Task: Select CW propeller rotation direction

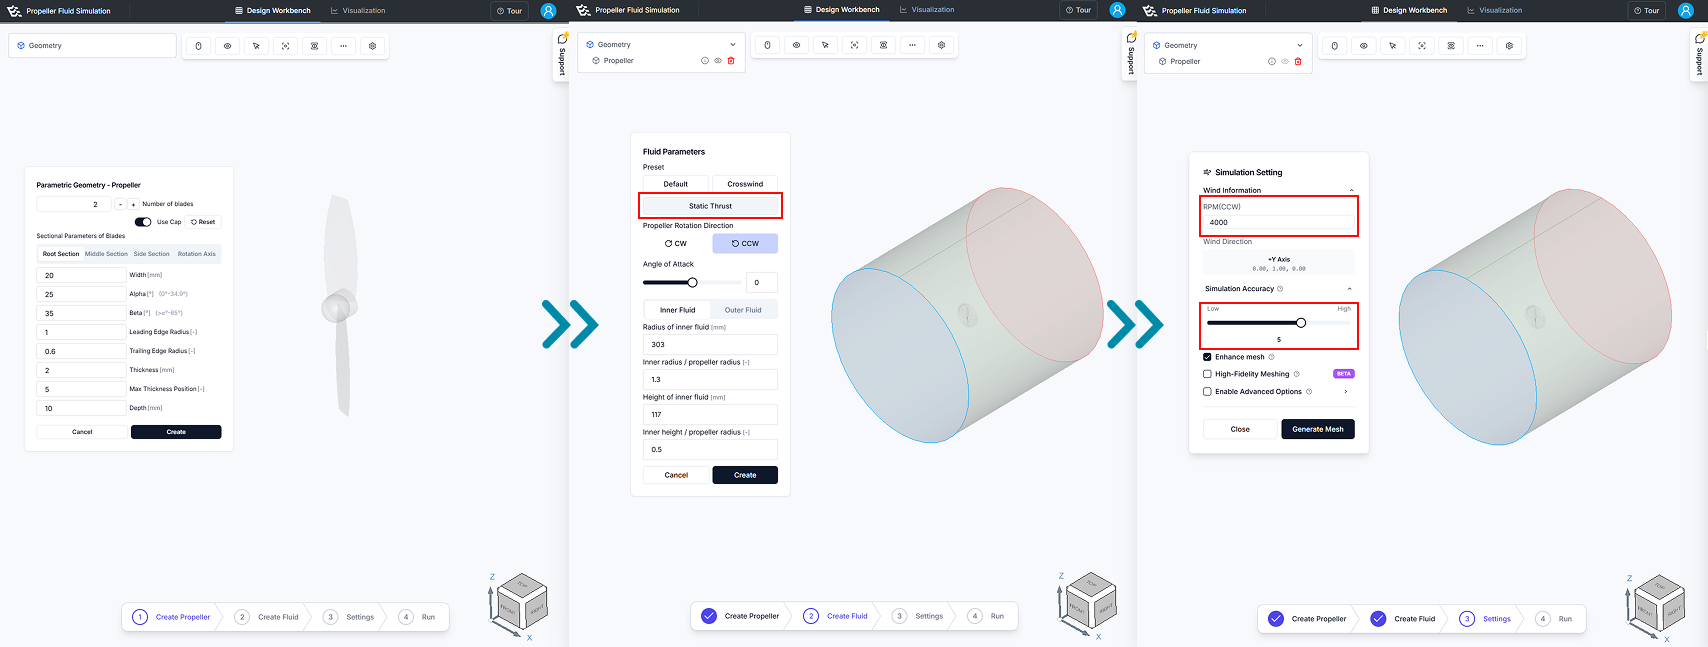Action: pos(676,243)
